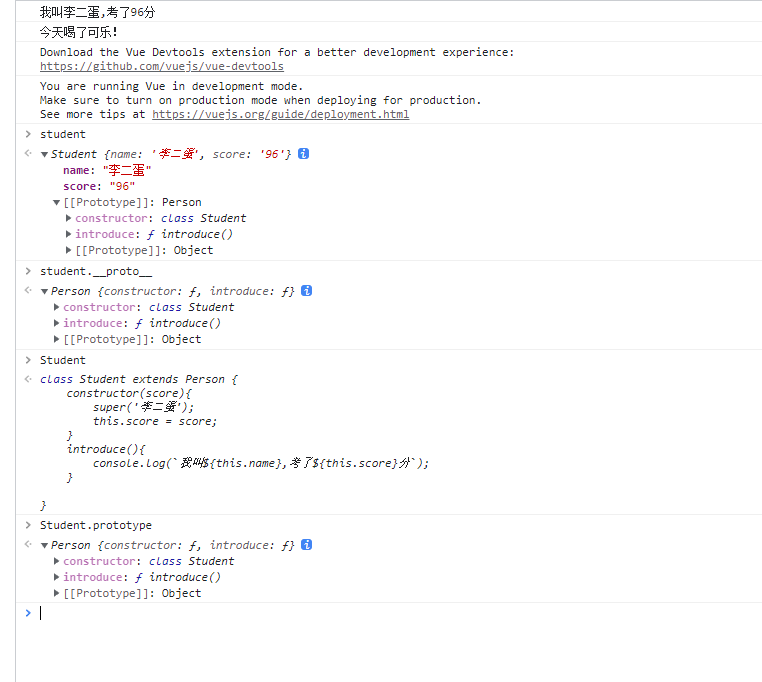Click info icon beside Student.prototype result

tap(306, 544)
